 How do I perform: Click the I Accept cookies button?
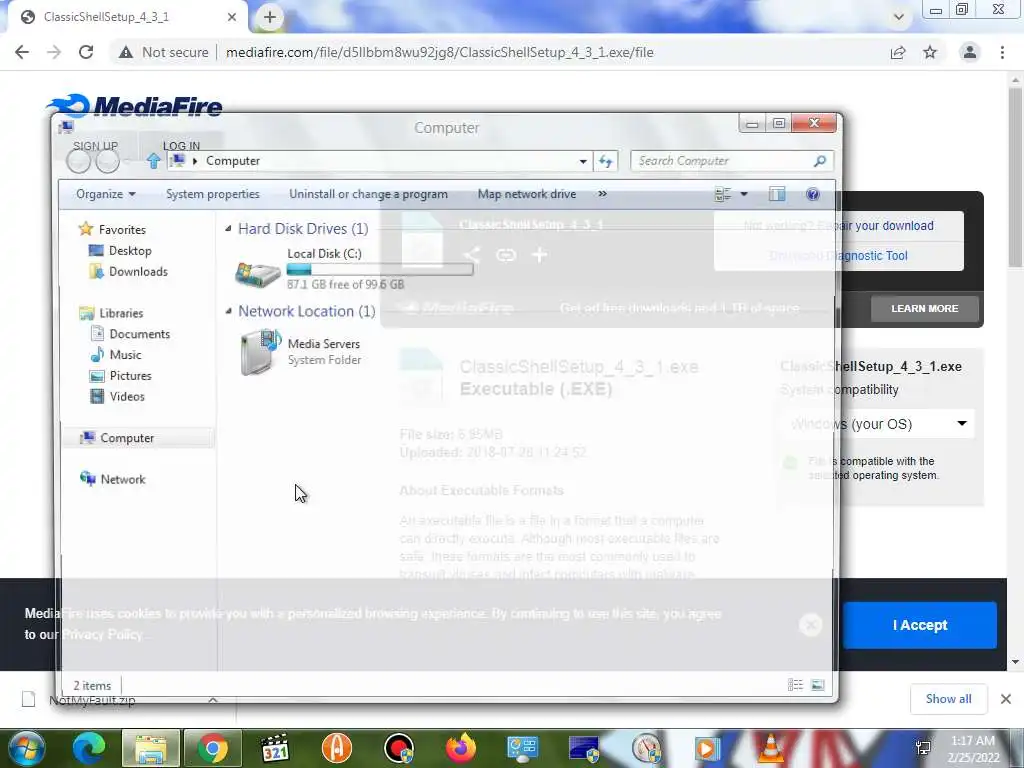(920, 625)
